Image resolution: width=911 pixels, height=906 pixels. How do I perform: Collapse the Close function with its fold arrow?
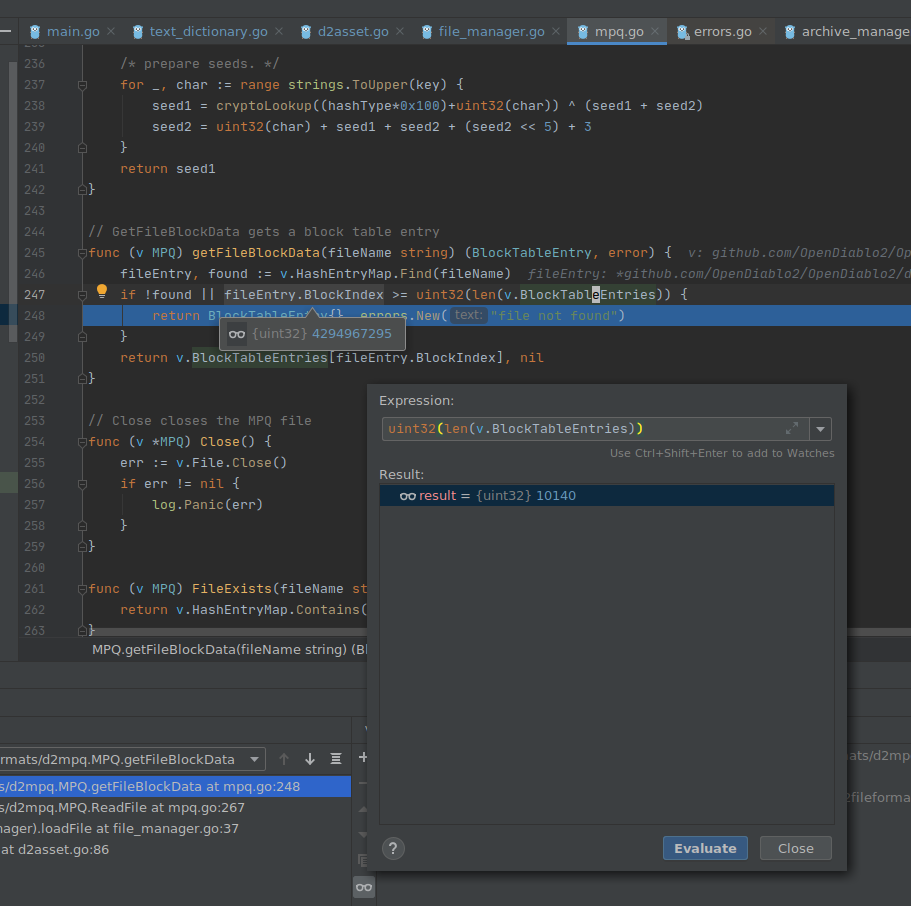82,440
